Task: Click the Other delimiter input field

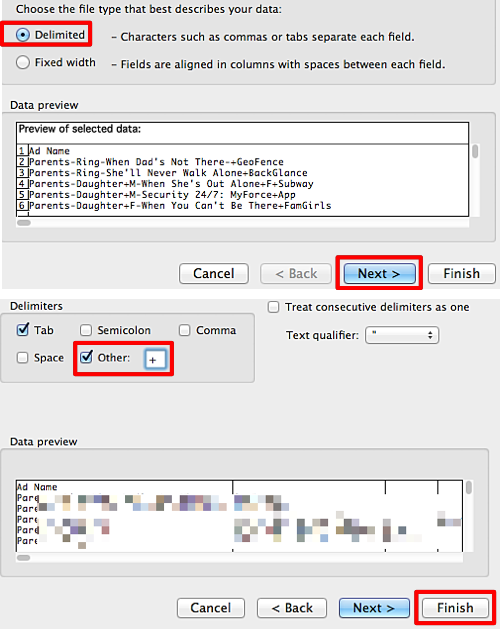Action: [x=155, y=359]
